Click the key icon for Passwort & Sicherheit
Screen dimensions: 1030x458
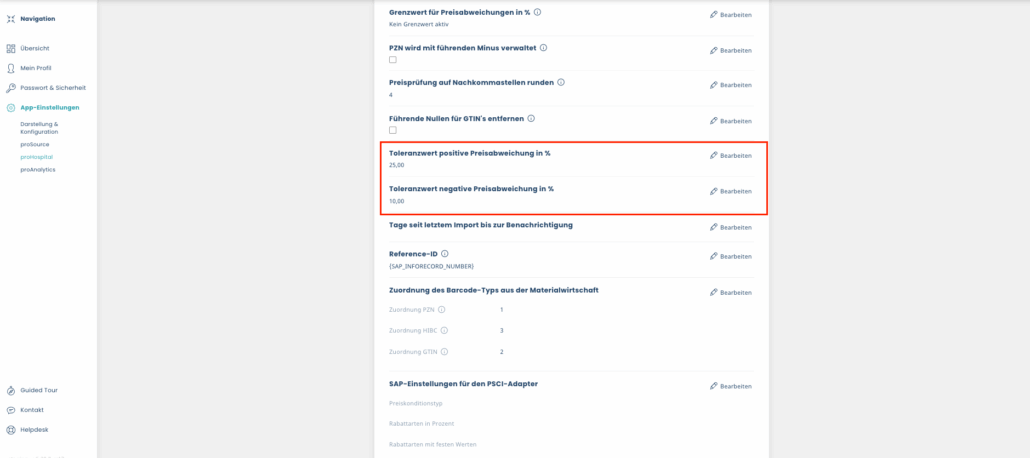point(11,88)
